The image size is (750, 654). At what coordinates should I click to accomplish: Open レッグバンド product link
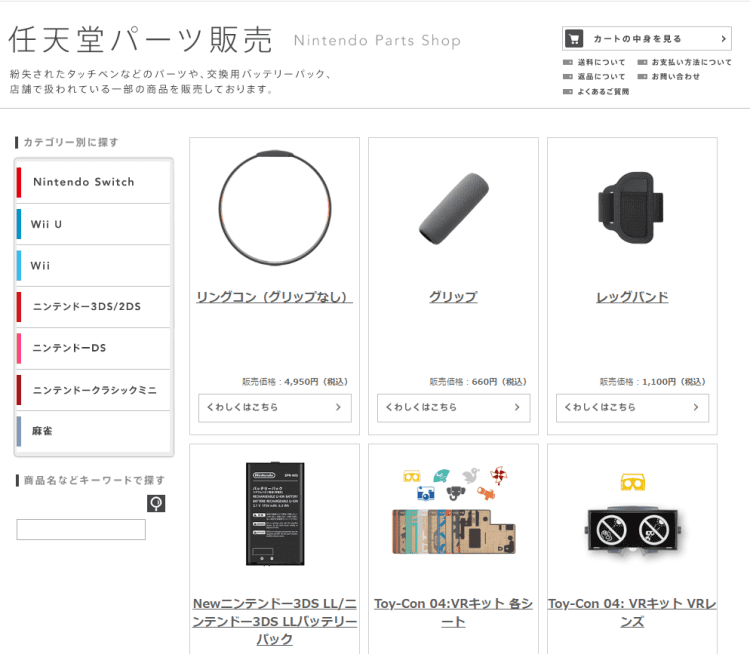(x=632, y=297)
